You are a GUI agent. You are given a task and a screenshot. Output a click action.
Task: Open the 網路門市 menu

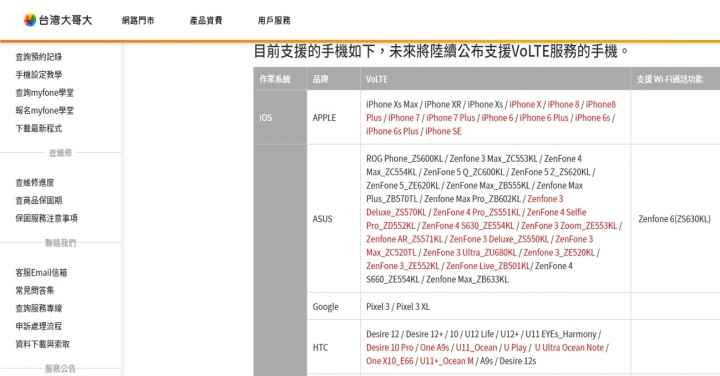click(138, 20)
